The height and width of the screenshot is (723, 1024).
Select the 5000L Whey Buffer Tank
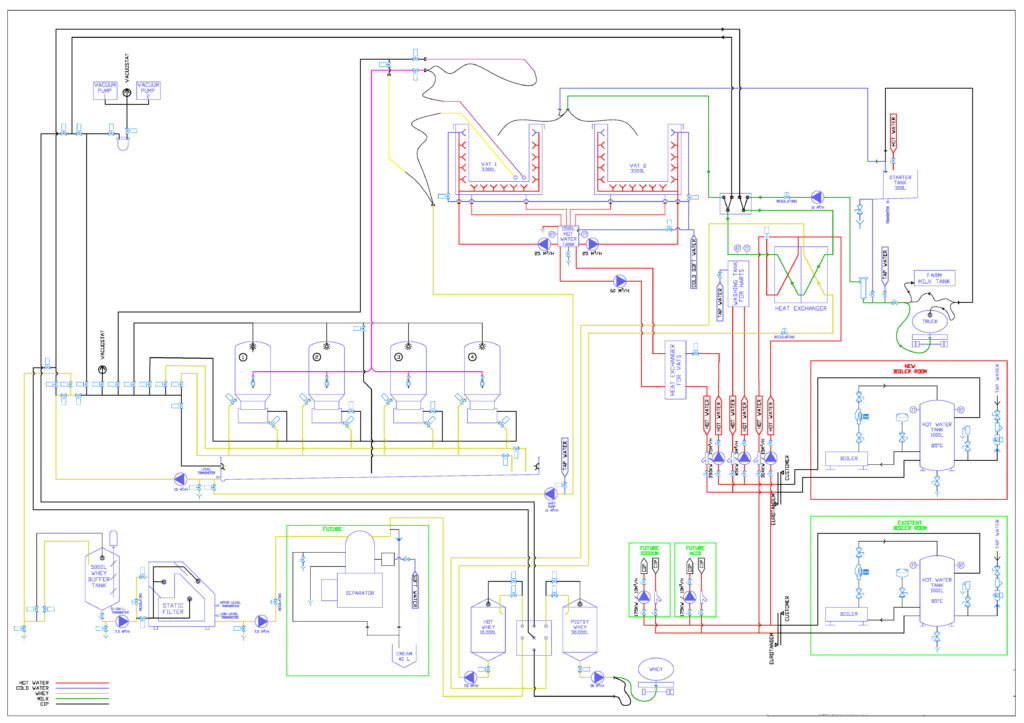pyautogui.click(x=103, y=578)
